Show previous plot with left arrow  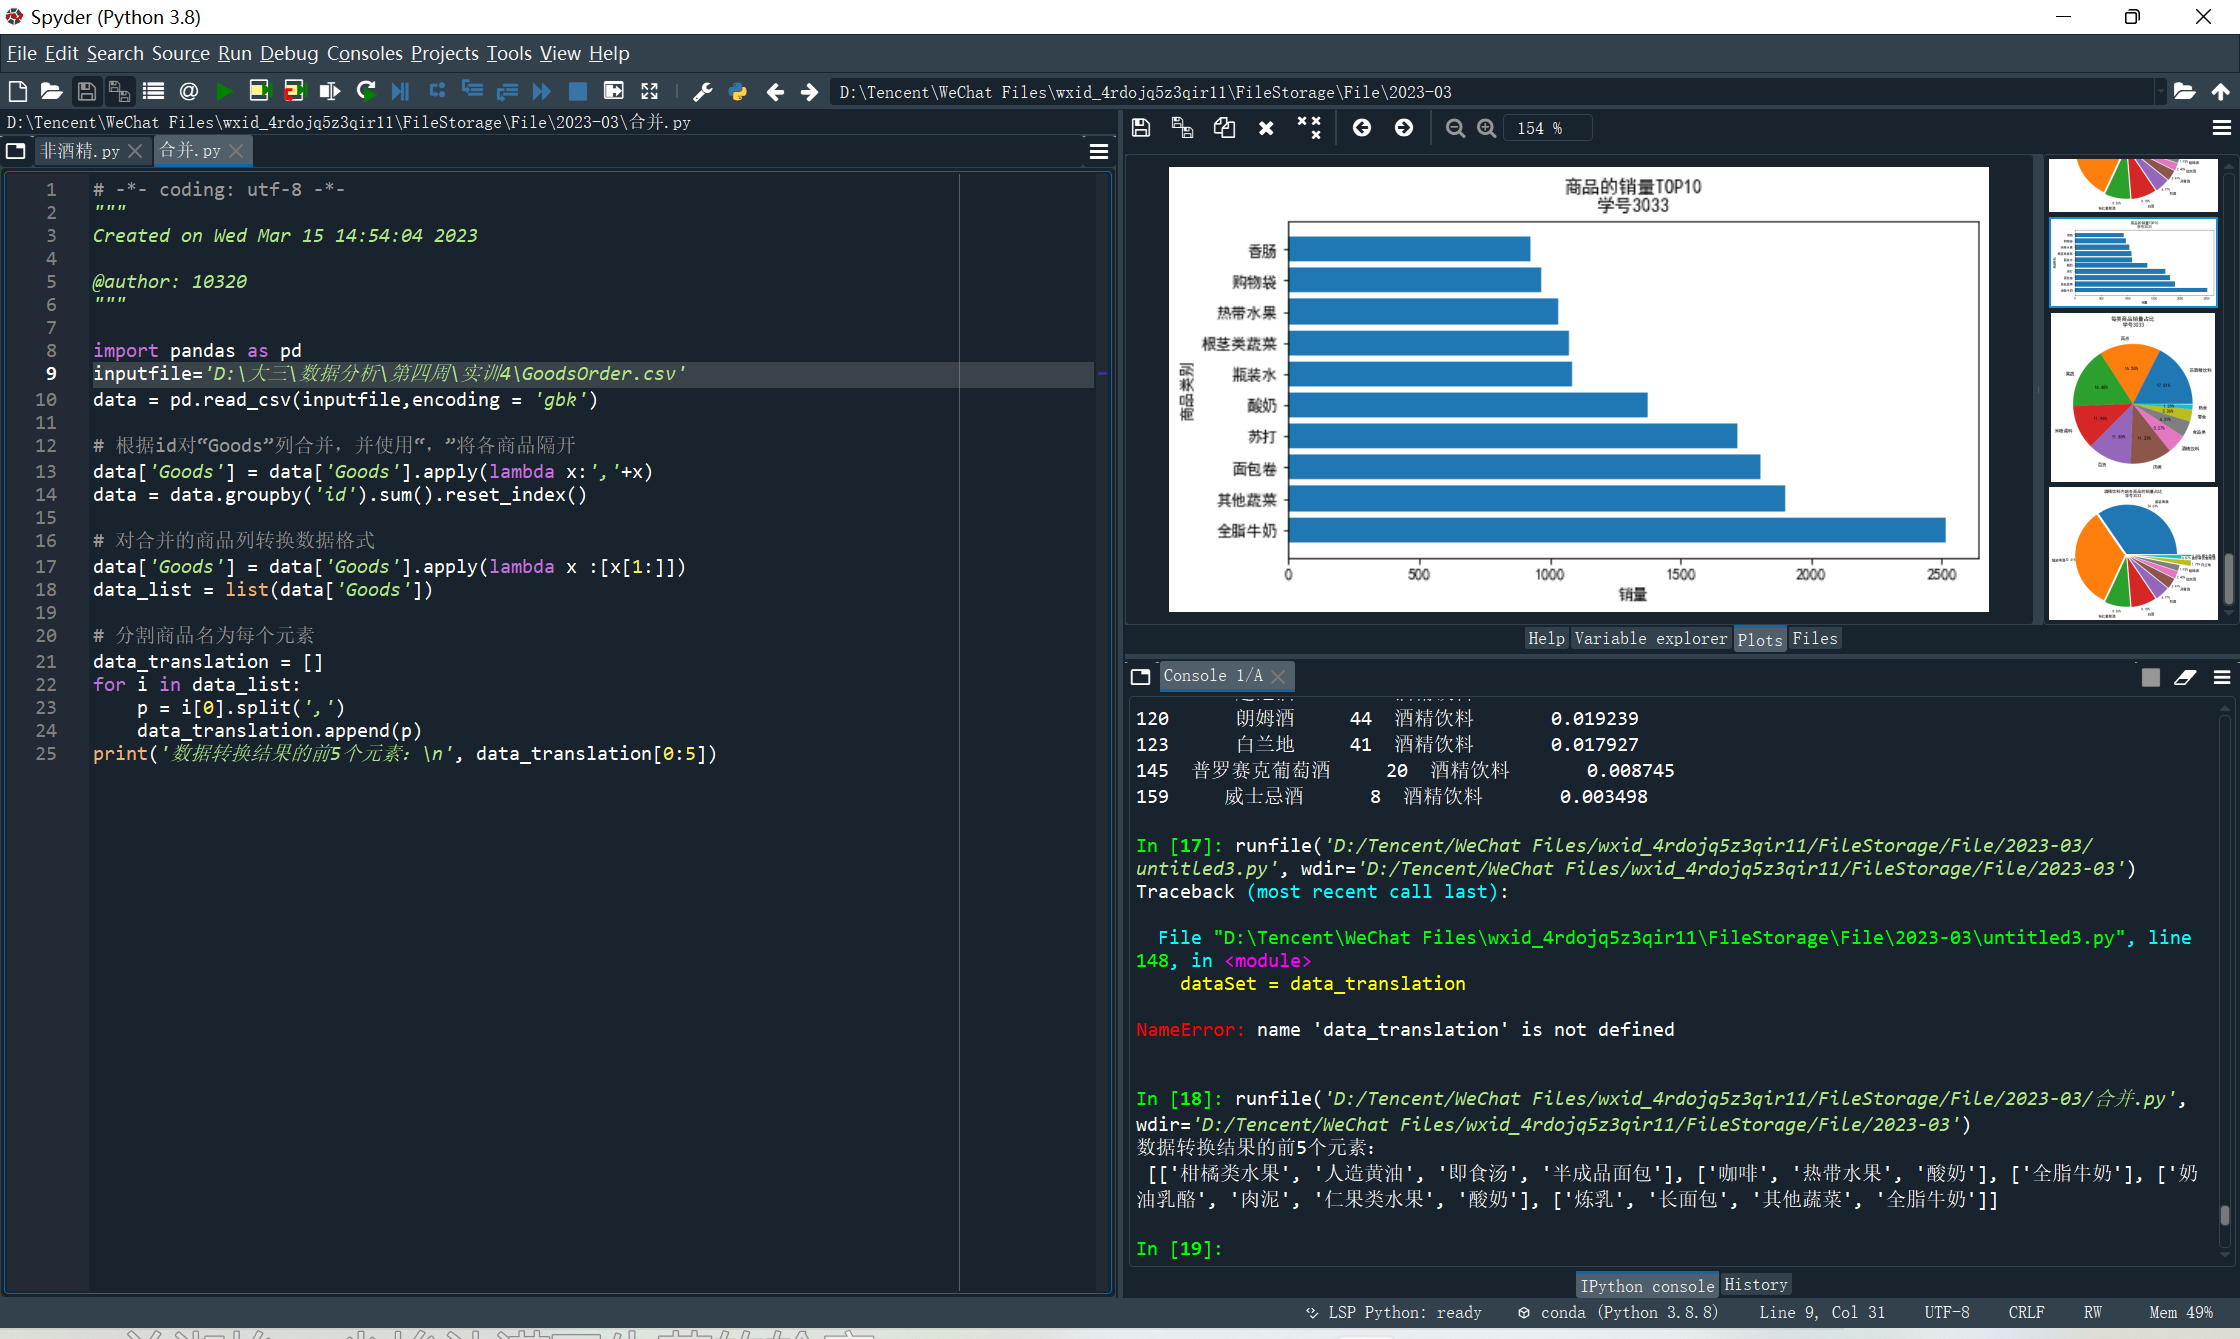(x=1362, y=128)
